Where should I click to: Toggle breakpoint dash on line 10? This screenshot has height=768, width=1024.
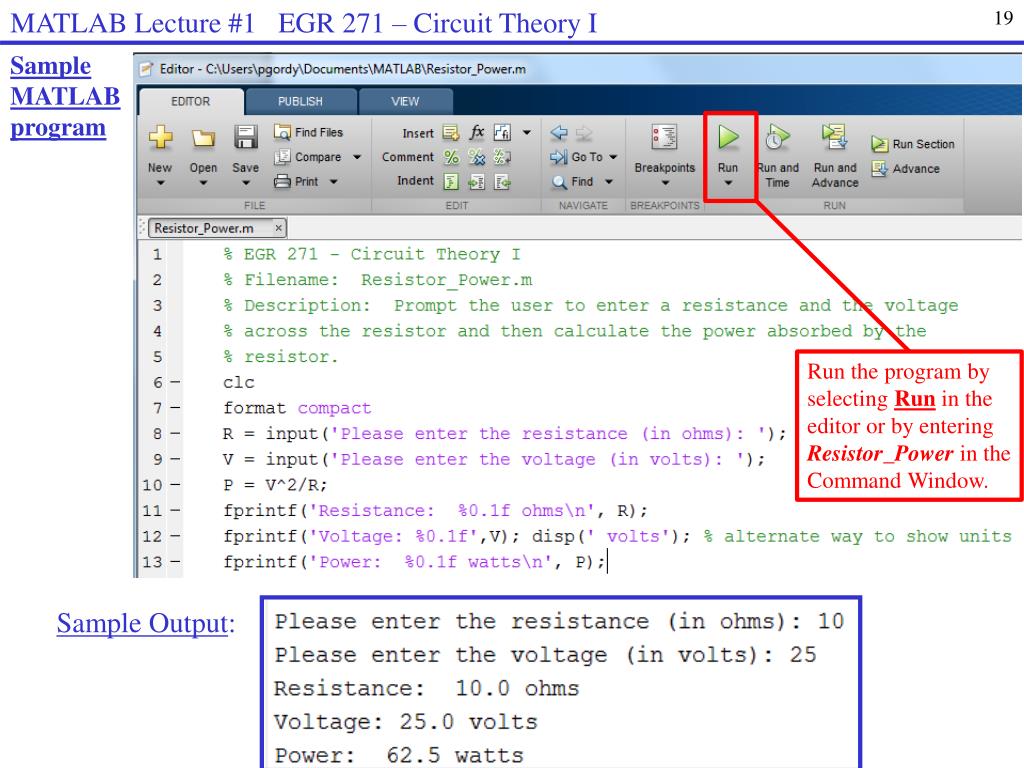click(175, 485)
